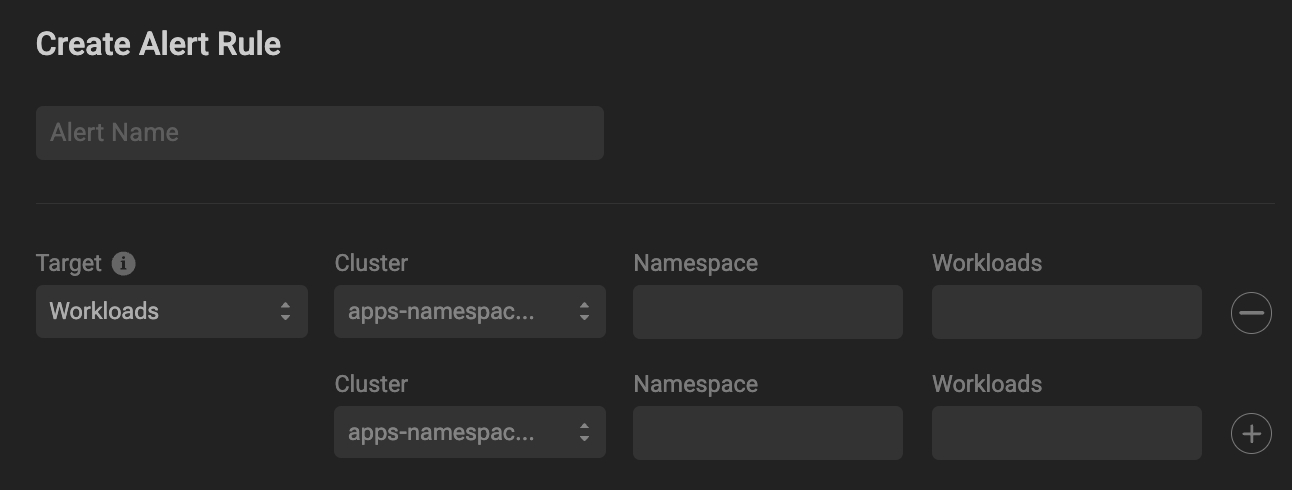This screenshot has width=1292, height=490.
Task: Remove the first target row with minus icon
Action: coord(1251,313)
